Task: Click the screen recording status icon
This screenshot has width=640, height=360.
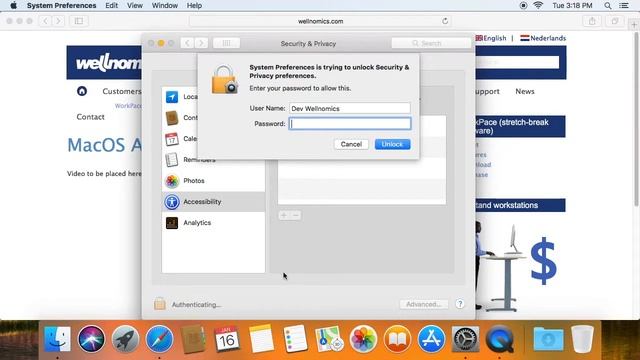Action: 523,5
